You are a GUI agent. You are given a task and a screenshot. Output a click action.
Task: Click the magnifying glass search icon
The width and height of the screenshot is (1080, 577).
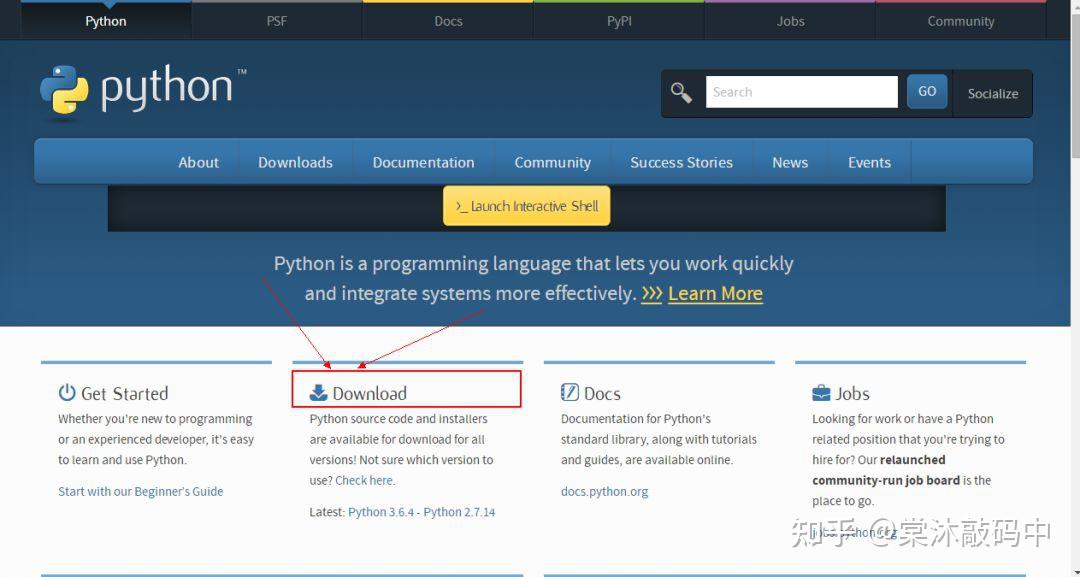click(x=681, y=92)
